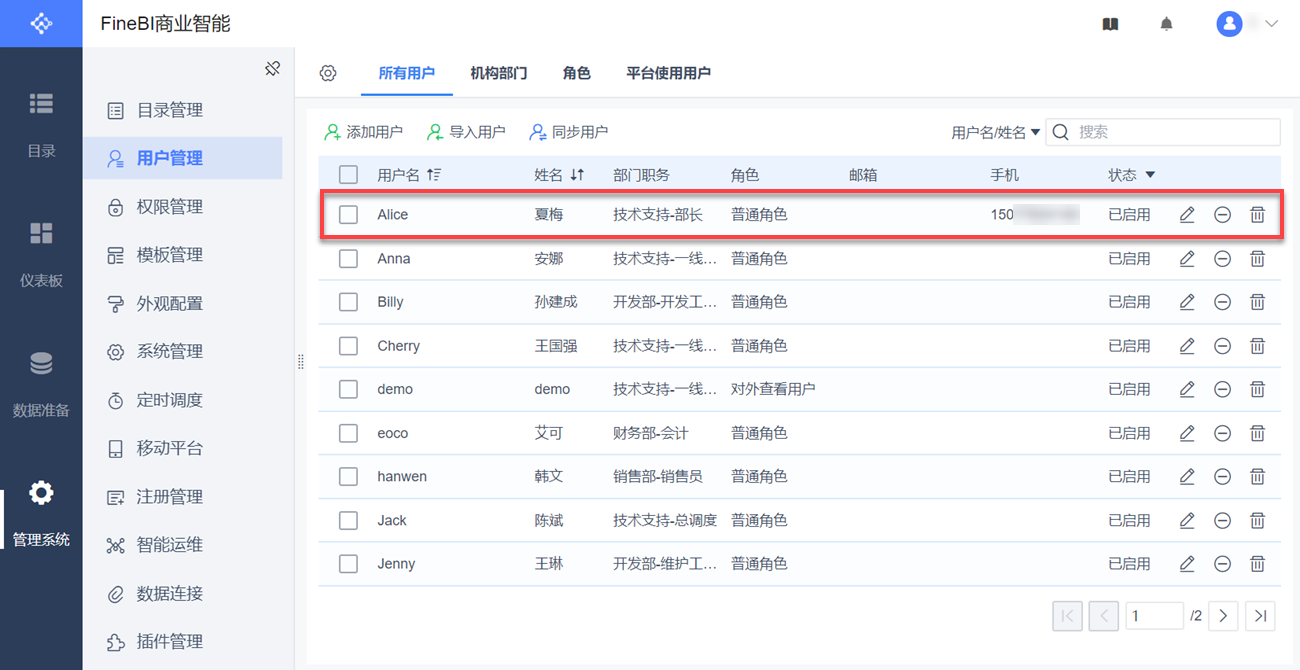The width and height of the screenshot is (1300, 670).
Task: Click the 添加用户 button
Action: coord(363,132)
